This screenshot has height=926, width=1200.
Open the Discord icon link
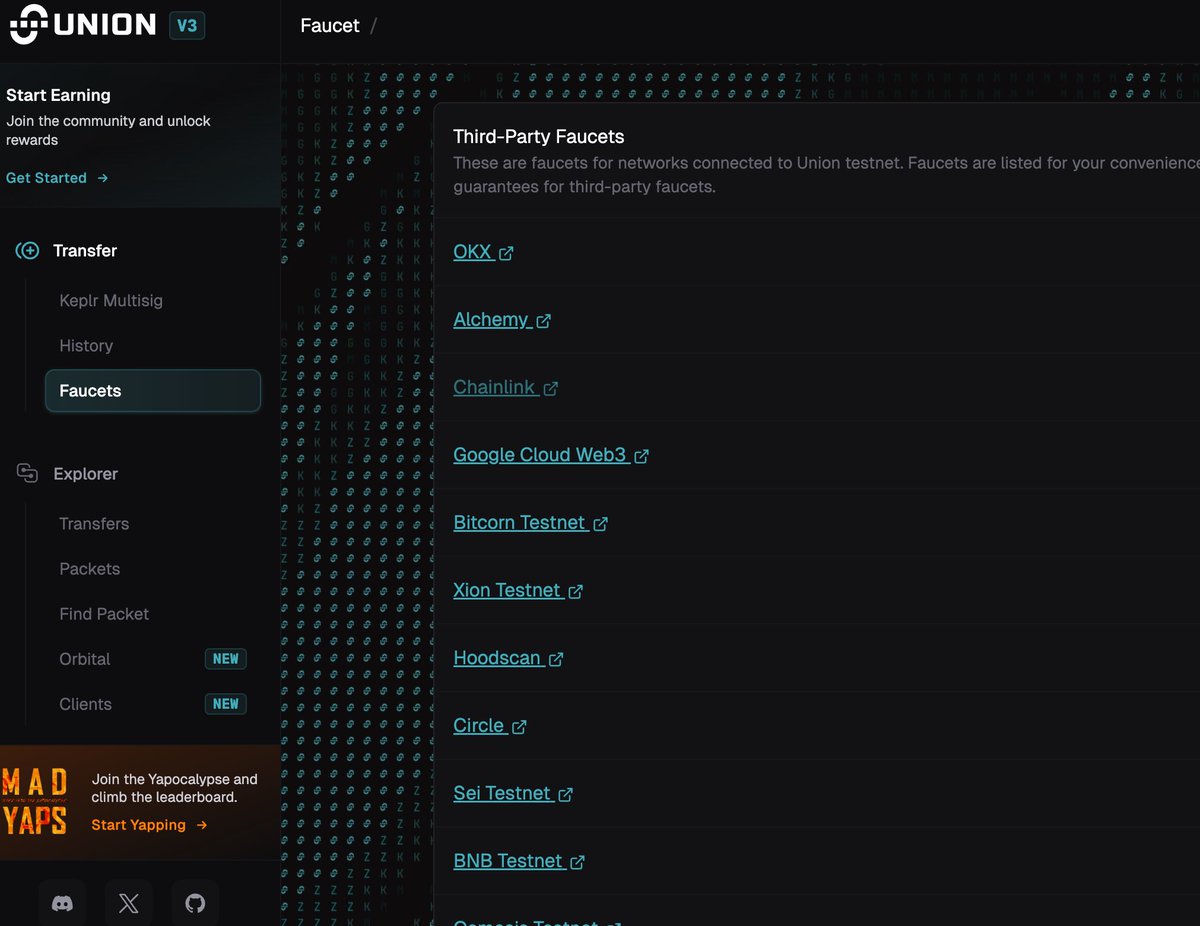pyautogui.click(x=62, y=904)
